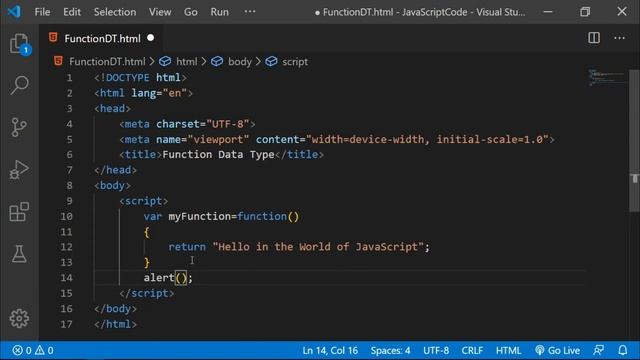Open the Edit menu

click(x=72, y=12)
